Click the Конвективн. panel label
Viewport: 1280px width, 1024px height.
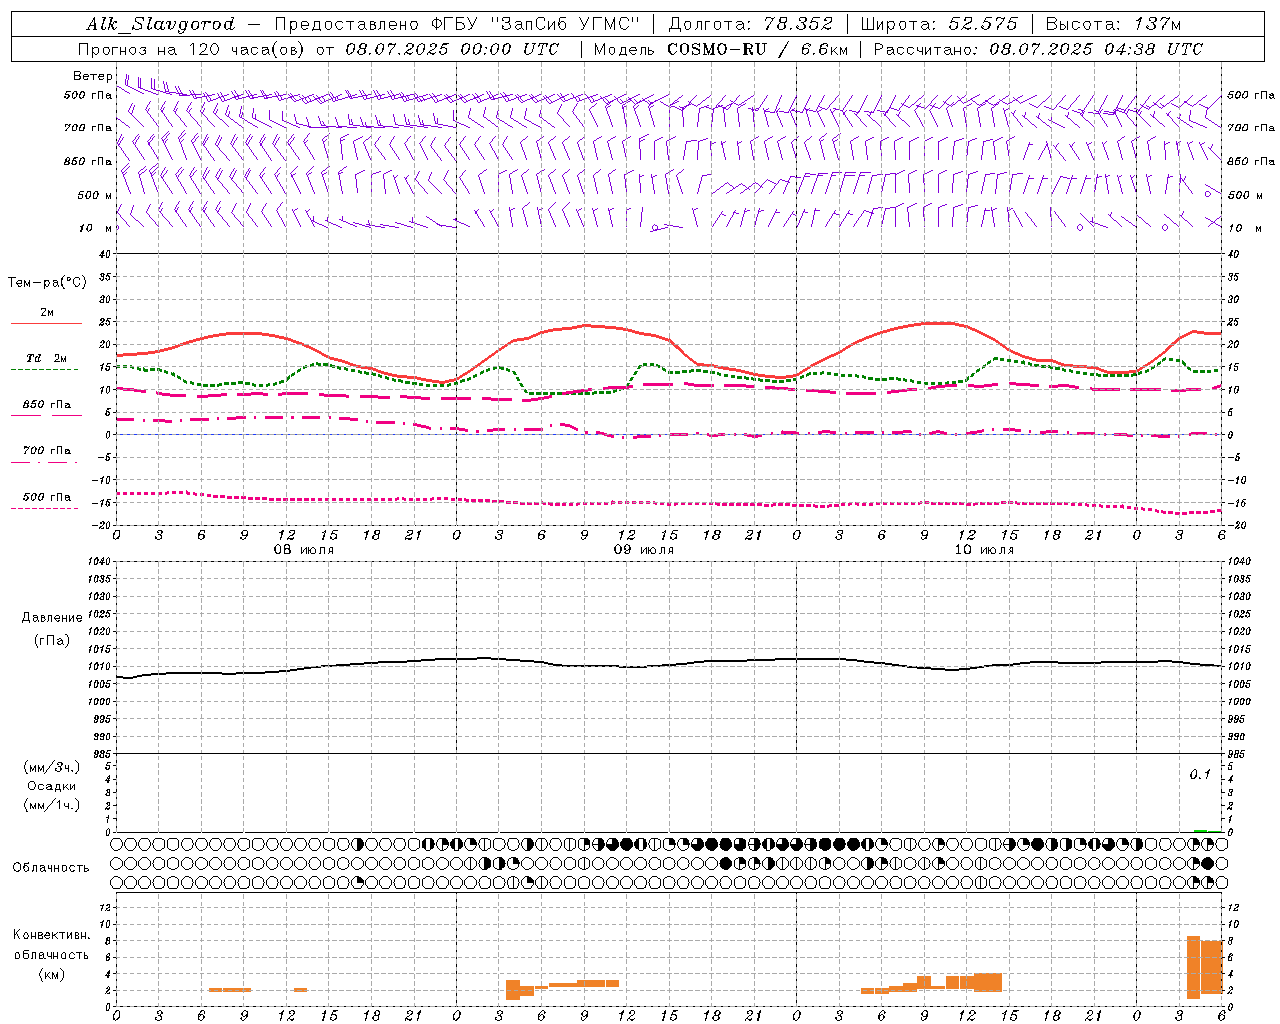[52, 935]
